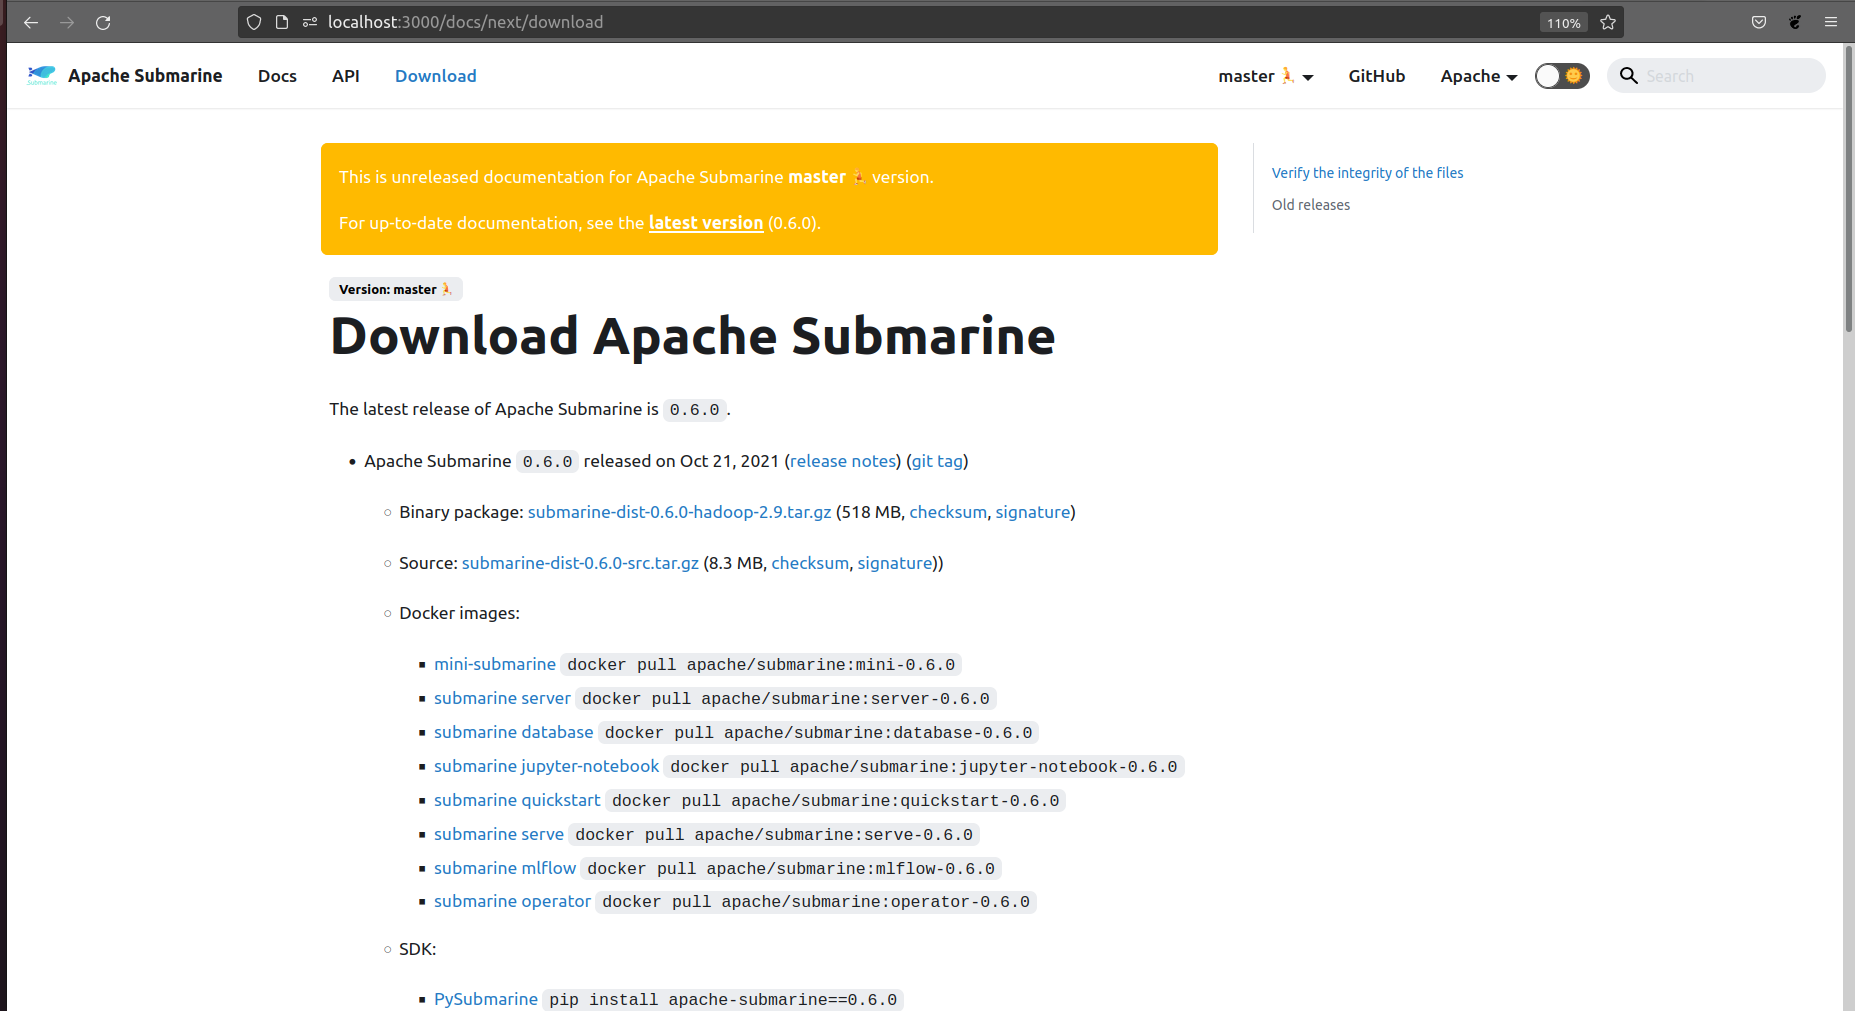Download submarine-dist-0.6.0-src.tar.gz
1855x1011 pixels.
580,563
